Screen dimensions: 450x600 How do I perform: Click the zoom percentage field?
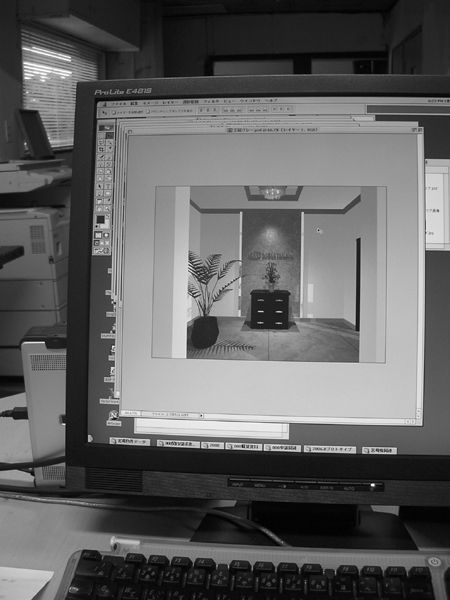point(130,413)
